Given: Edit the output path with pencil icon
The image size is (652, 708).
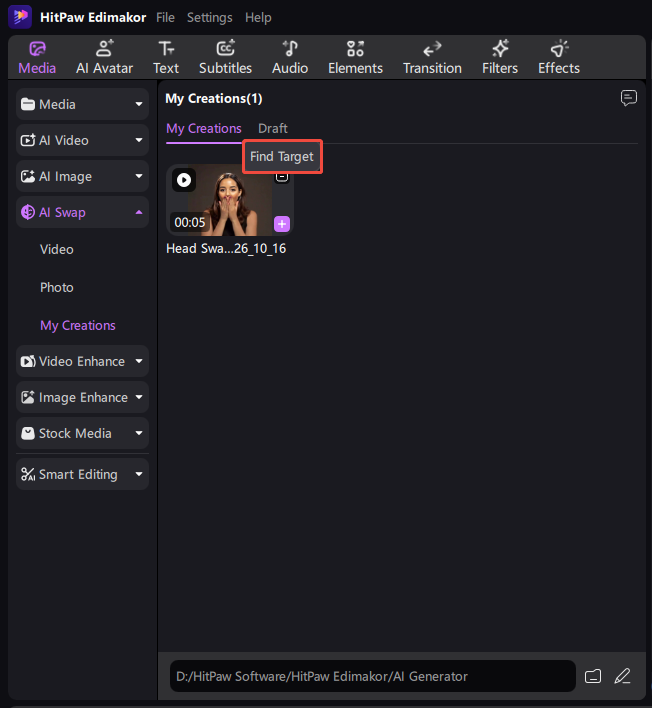Looking at the screenshot, I should pyautogui.click(x=623, y=676).
